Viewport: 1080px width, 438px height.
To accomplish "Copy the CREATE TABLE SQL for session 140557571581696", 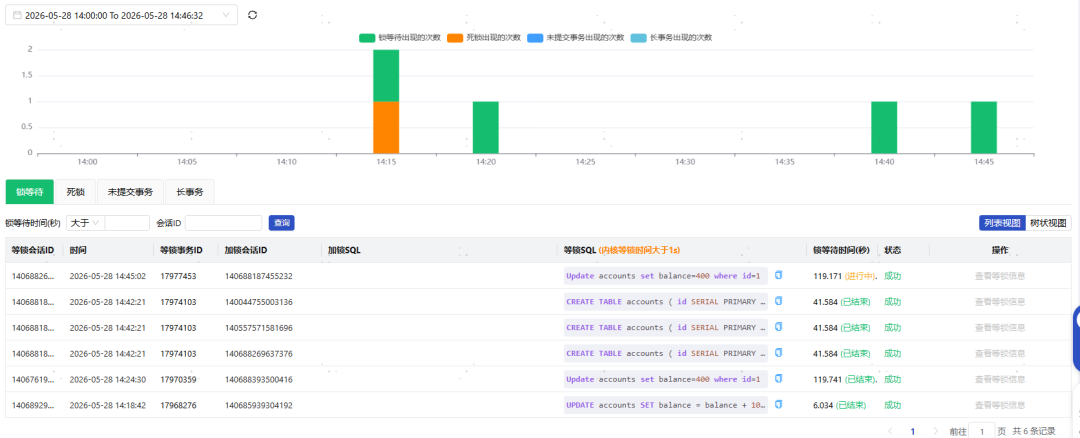I will [779, 327].
